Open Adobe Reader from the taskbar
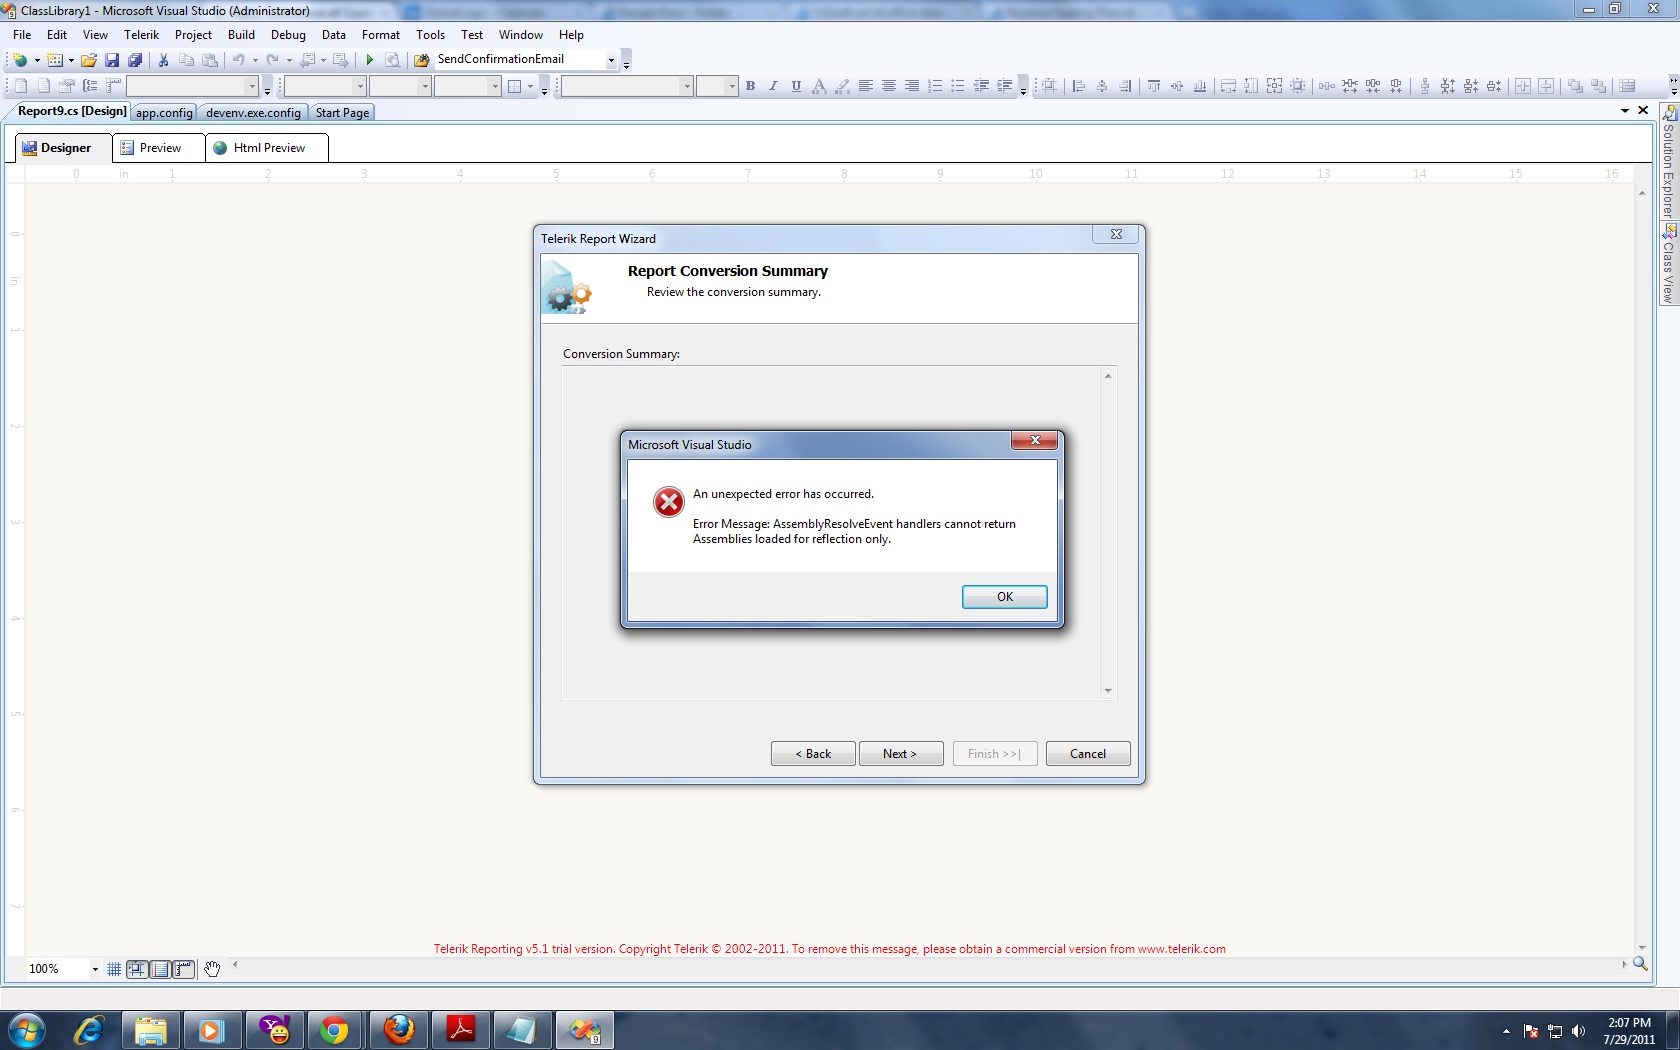 [460, 1030]
